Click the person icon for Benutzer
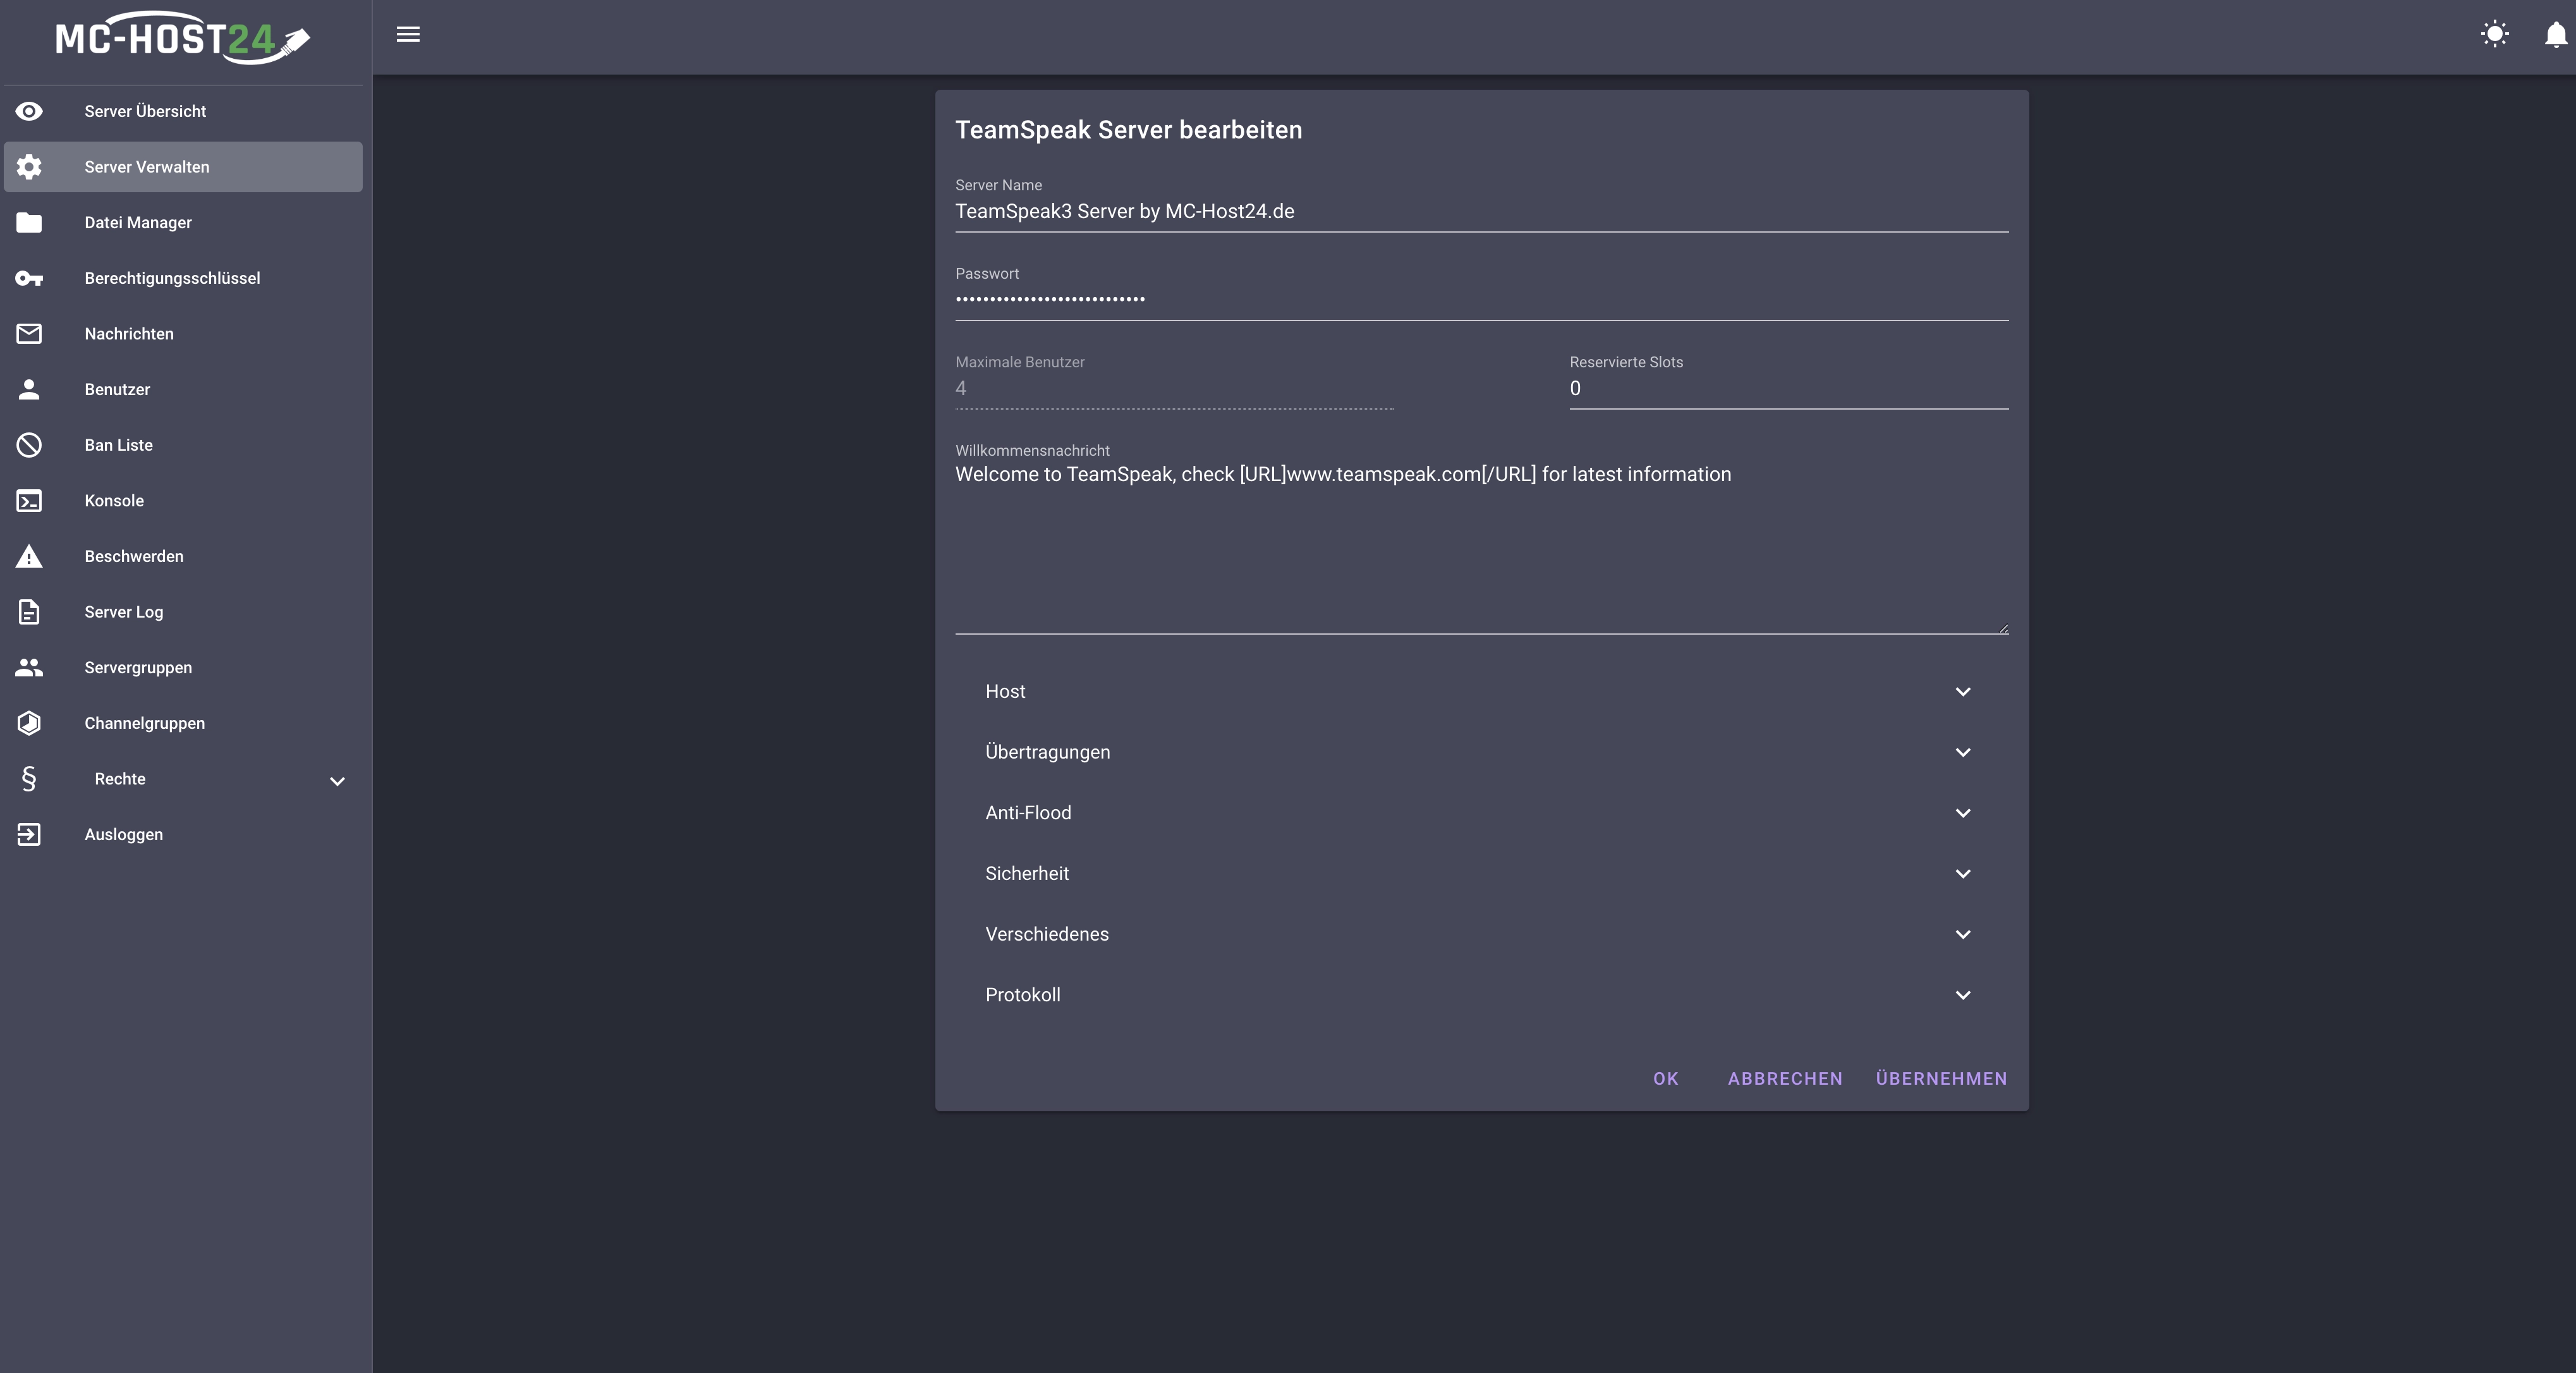Viewport: 2576px width, 1373px height. 29,389
